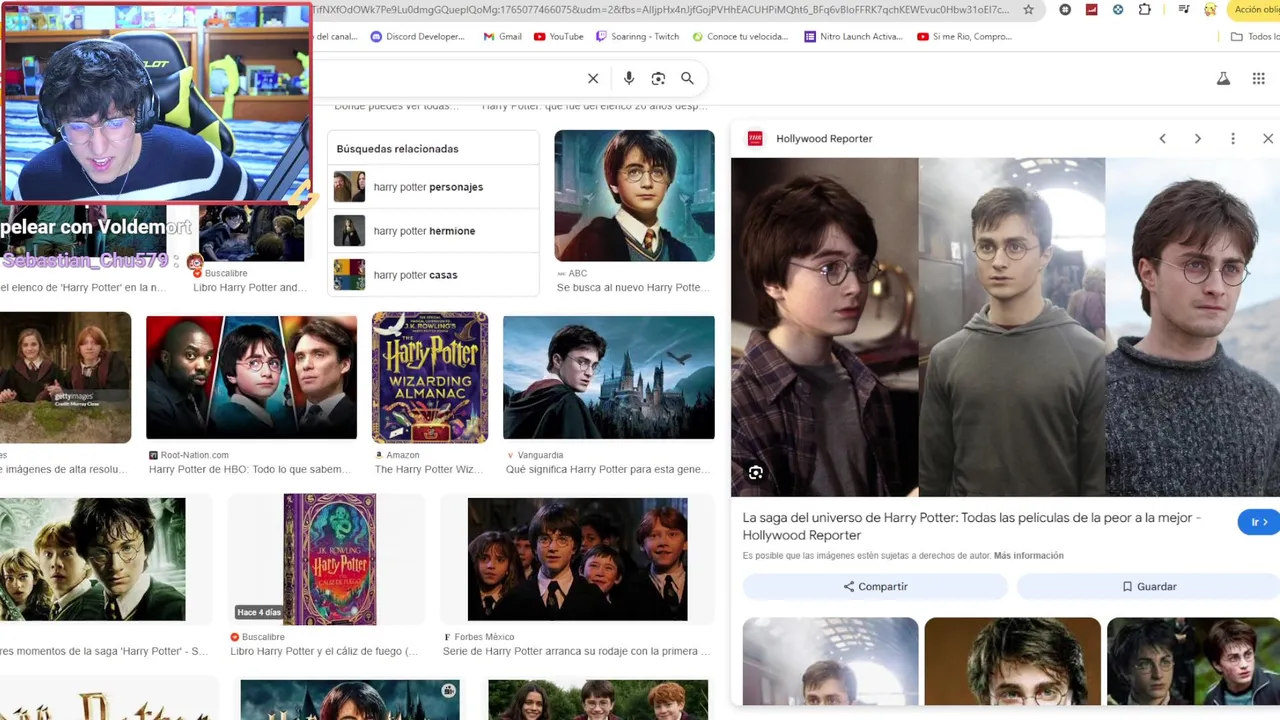Open getty images Hermione and Ron thumbnail
Image resolution: width=1280 pixels, height=720 pixels.
(65, 377)
